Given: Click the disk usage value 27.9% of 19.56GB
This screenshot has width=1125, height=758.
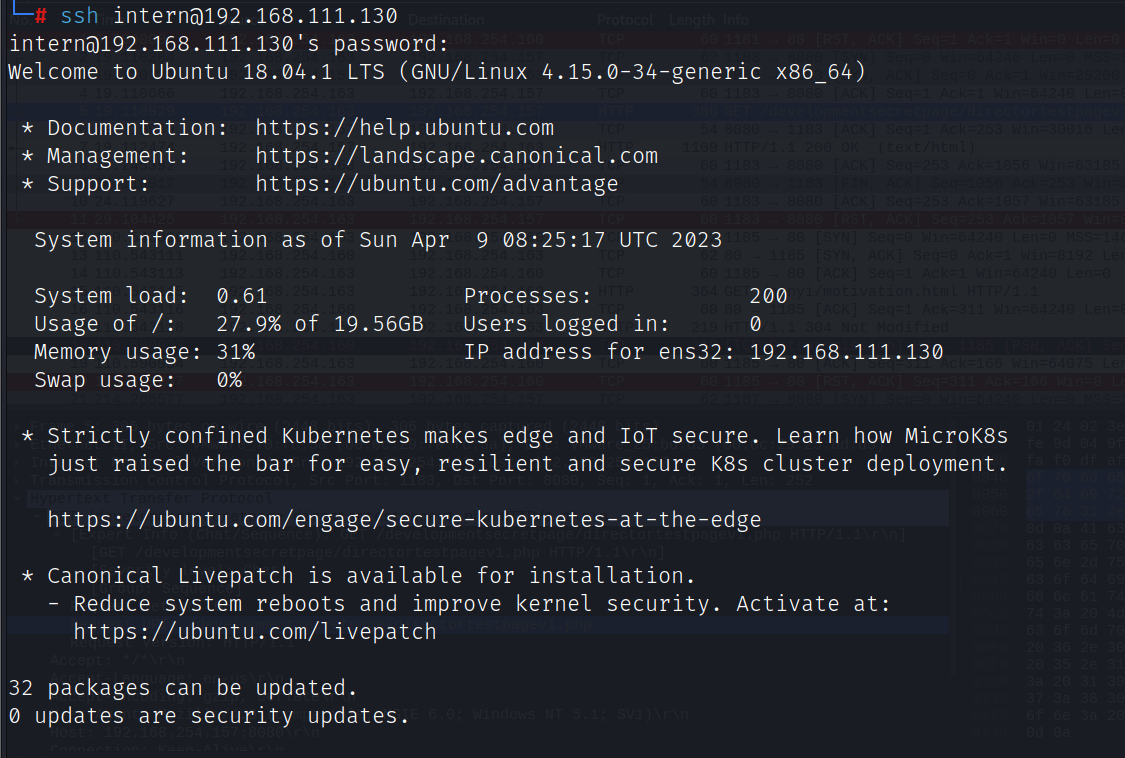Looking at the screenshot, I should (x=320, y=324).
